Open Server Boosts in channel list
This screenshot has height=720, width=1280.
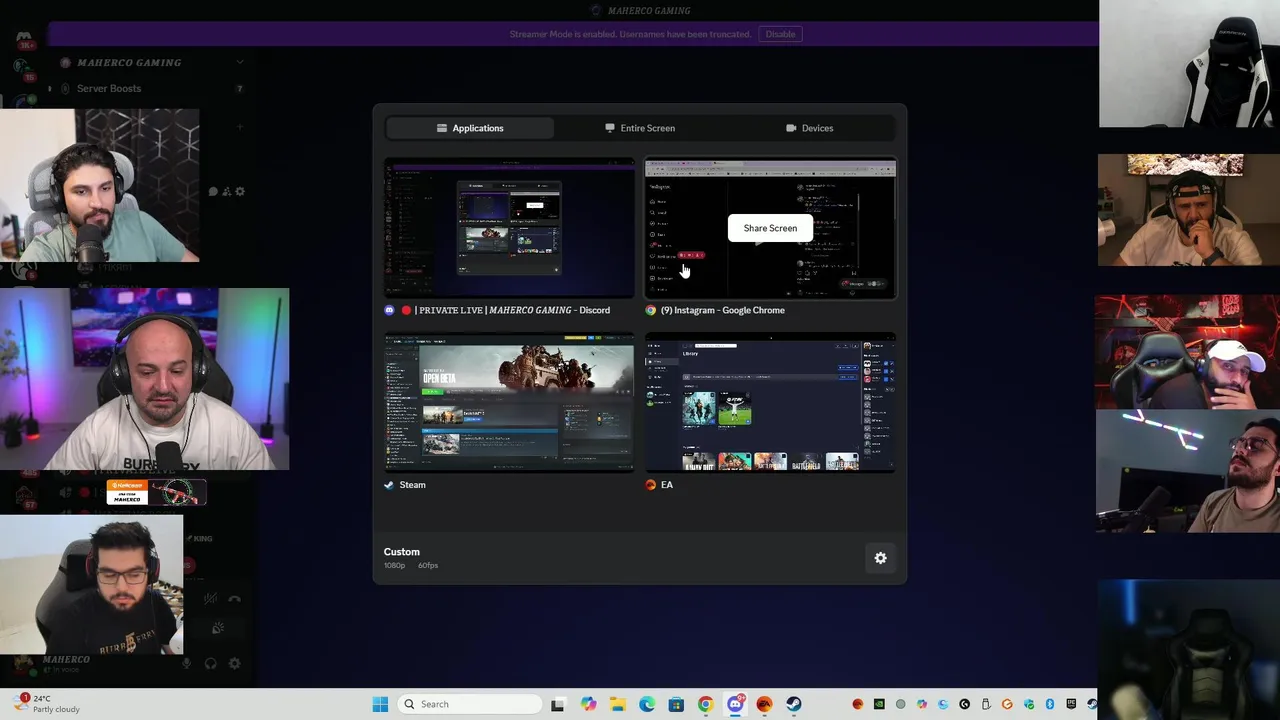click(x=109, y=88)
